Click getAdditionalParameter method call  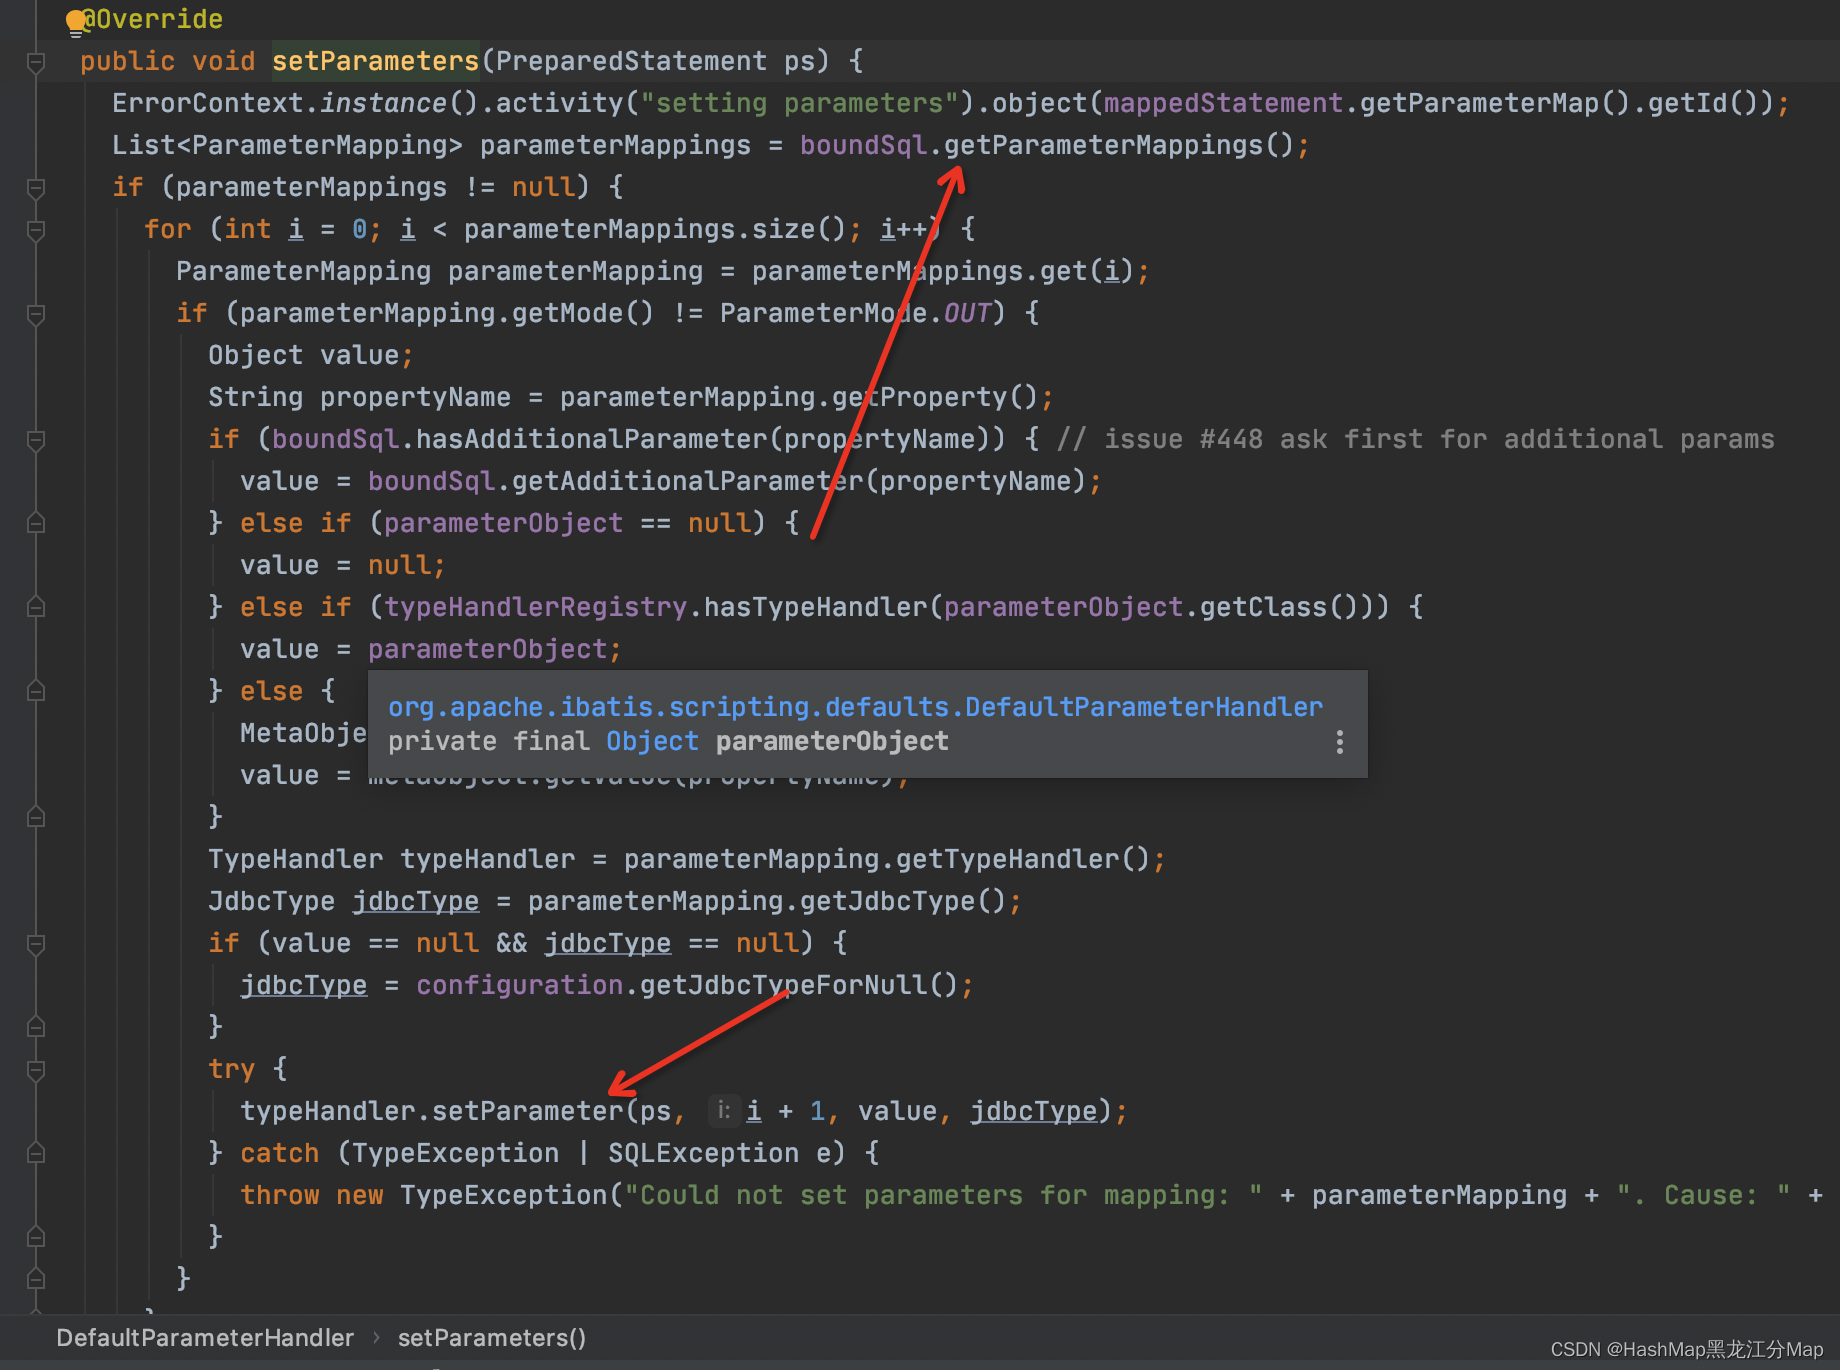687,481
